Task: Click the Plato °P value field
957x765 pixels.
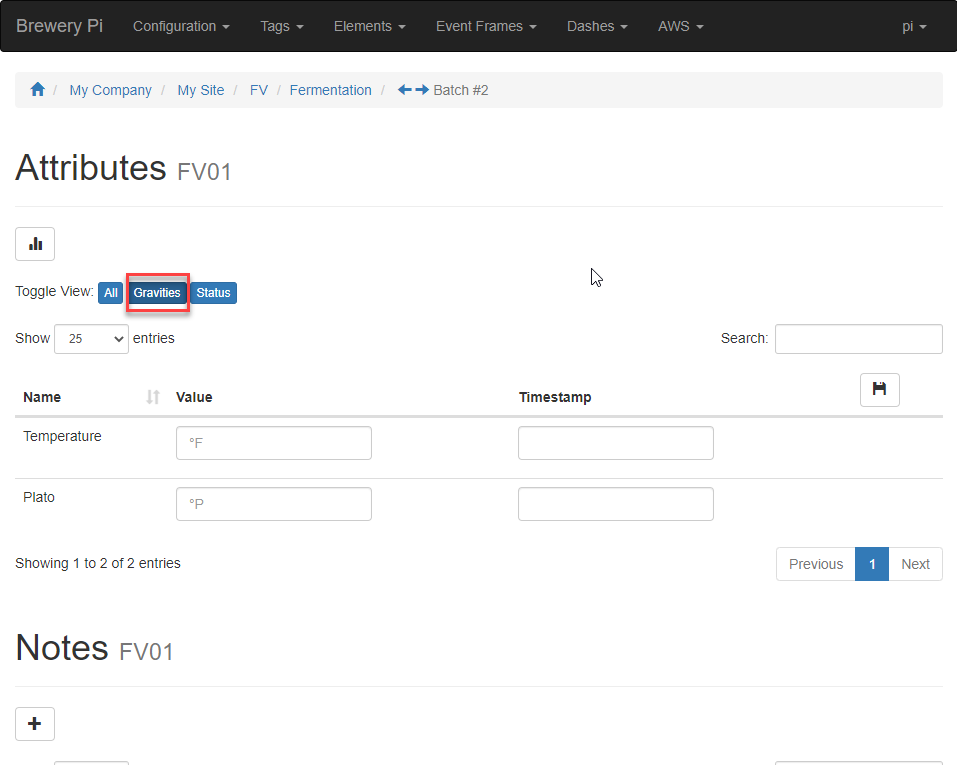Action: tap(274, 504)
